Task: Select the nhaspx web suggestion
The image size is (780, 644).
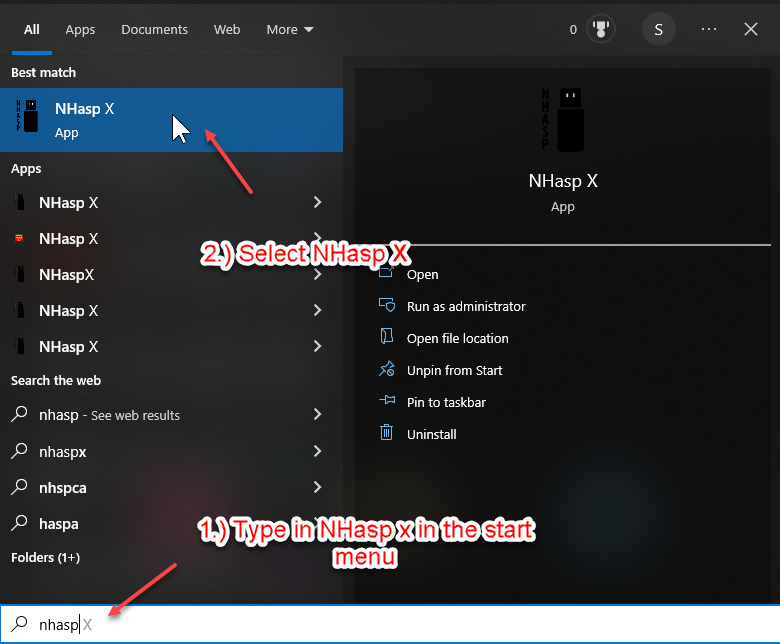Action: (171, 452)
